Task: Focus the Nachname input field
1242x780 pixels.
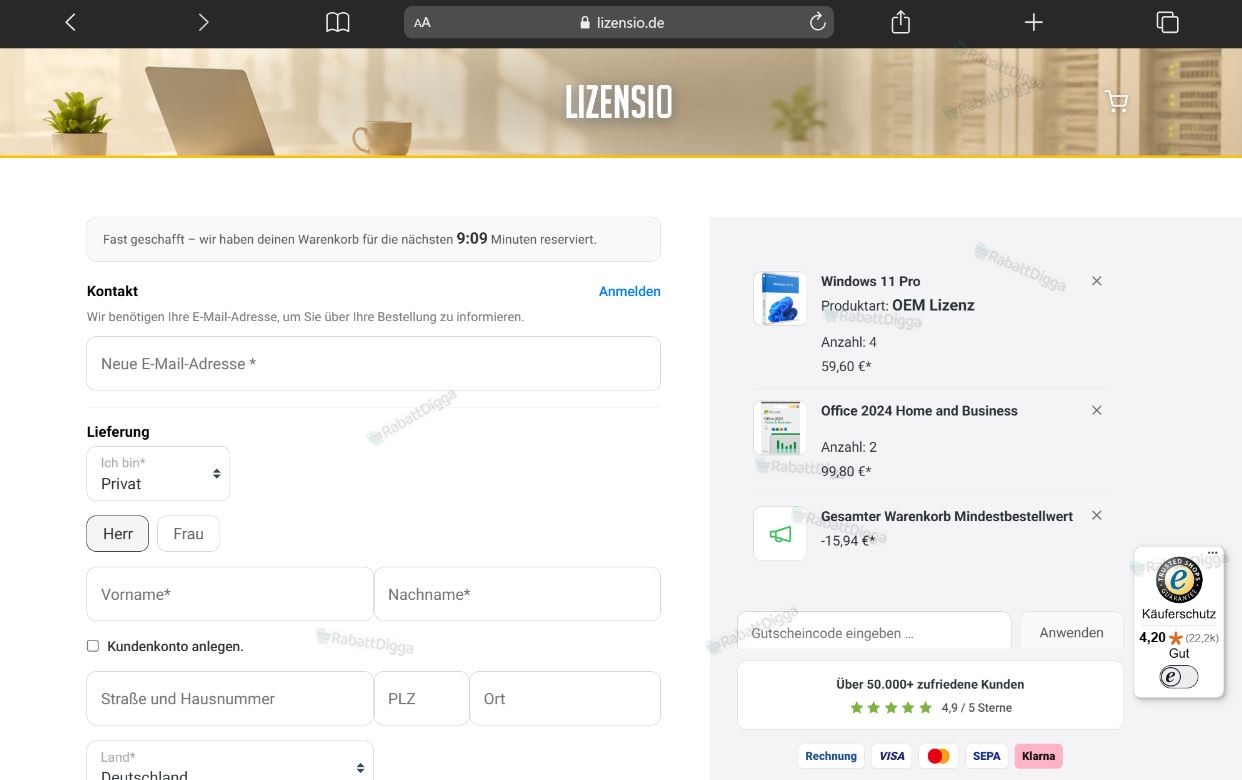Action: 517,595
